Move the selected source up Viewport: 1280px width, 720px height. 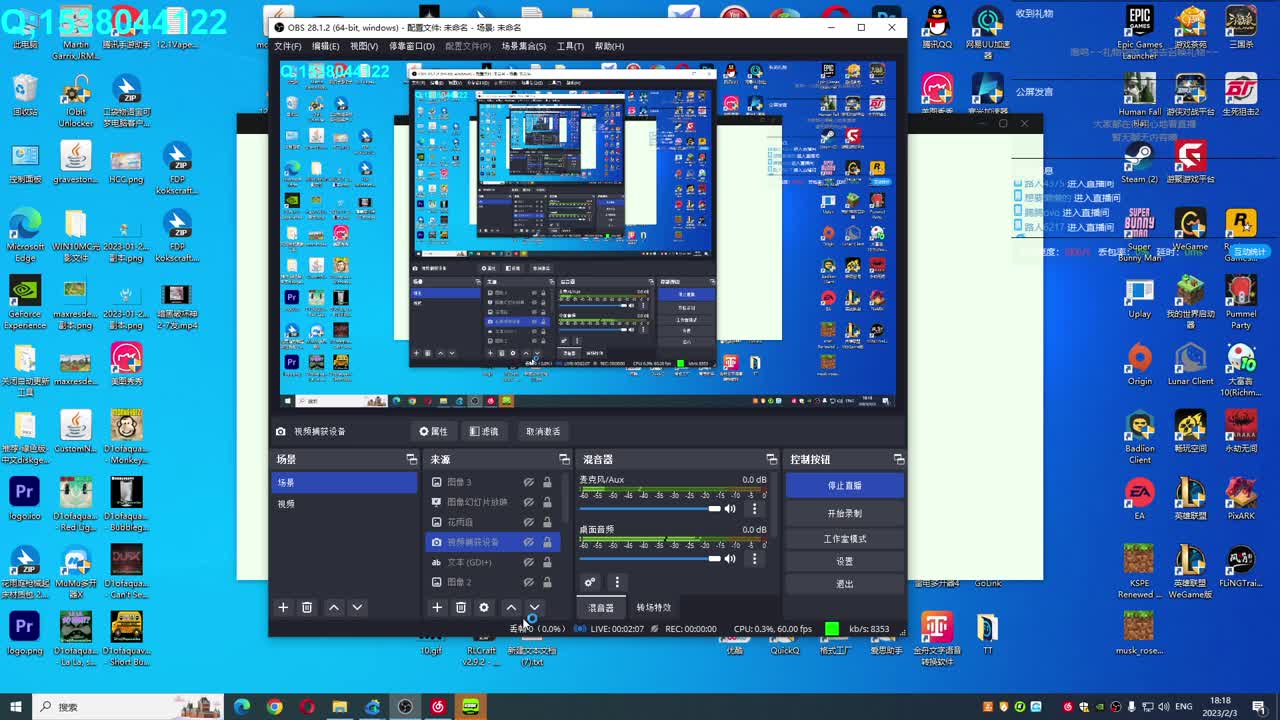pyautogui.click(x=511, y=607)
